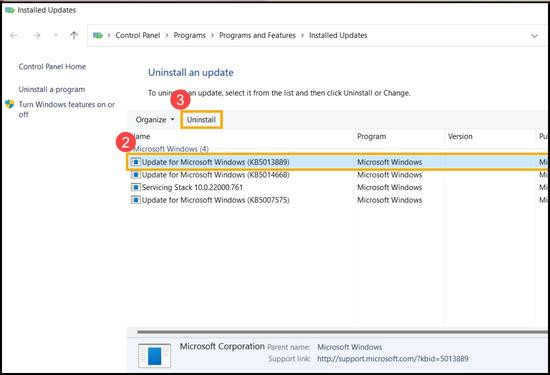Open Uninstall a program link

52,89
